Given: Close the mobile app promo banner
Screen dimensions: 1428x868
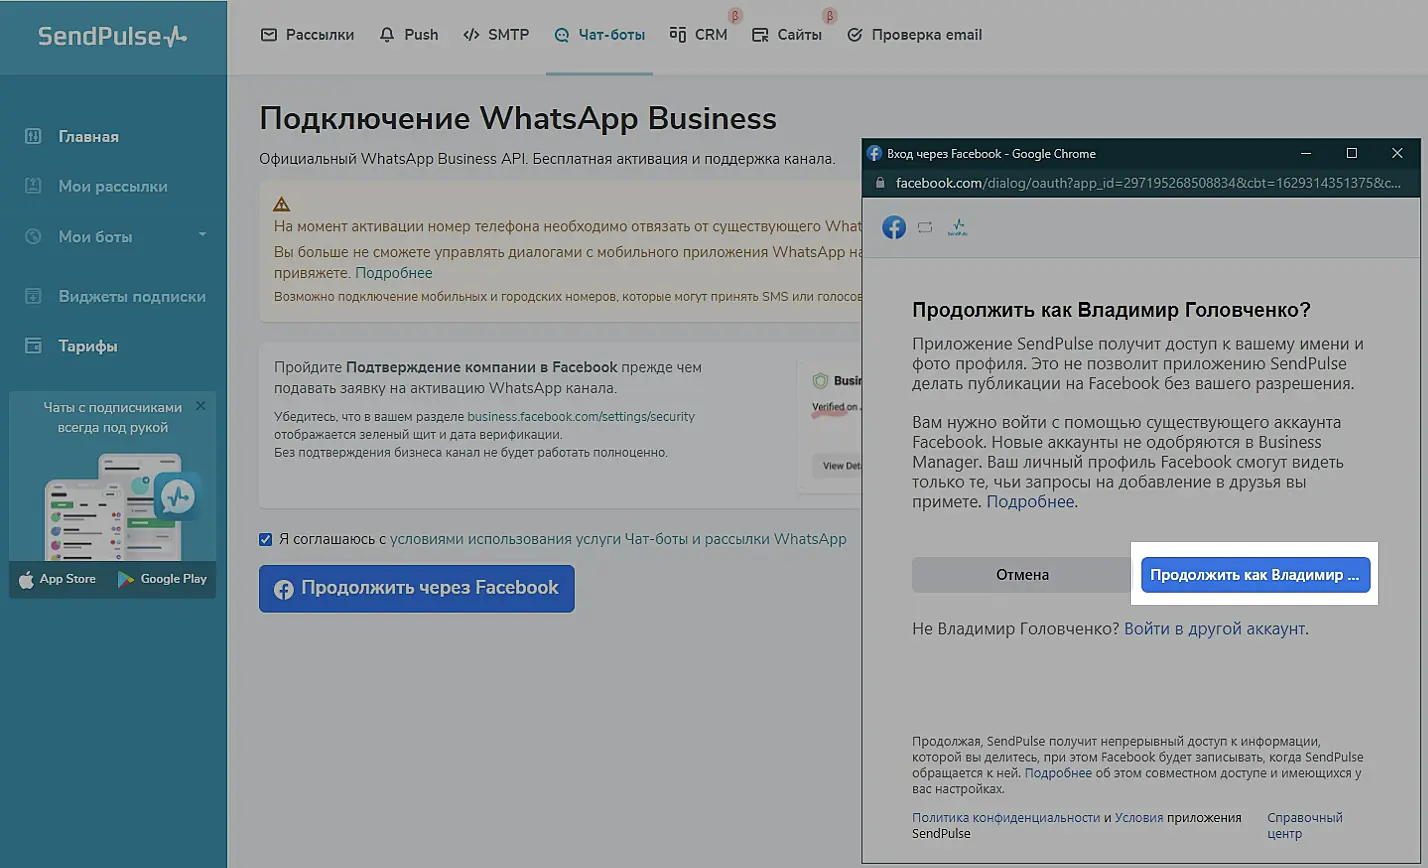Looking at the screenshot, I should (x=201, y=406).
